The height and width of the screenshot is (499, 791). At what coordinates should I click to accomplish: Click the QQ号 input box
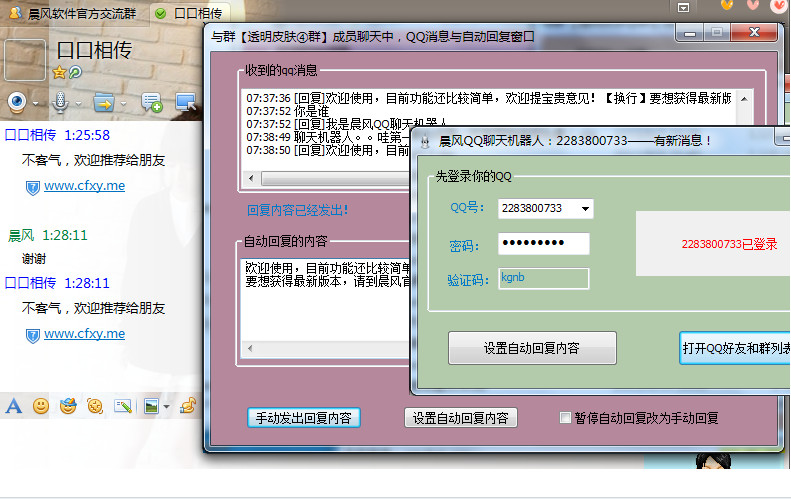(x=545, y=209)
